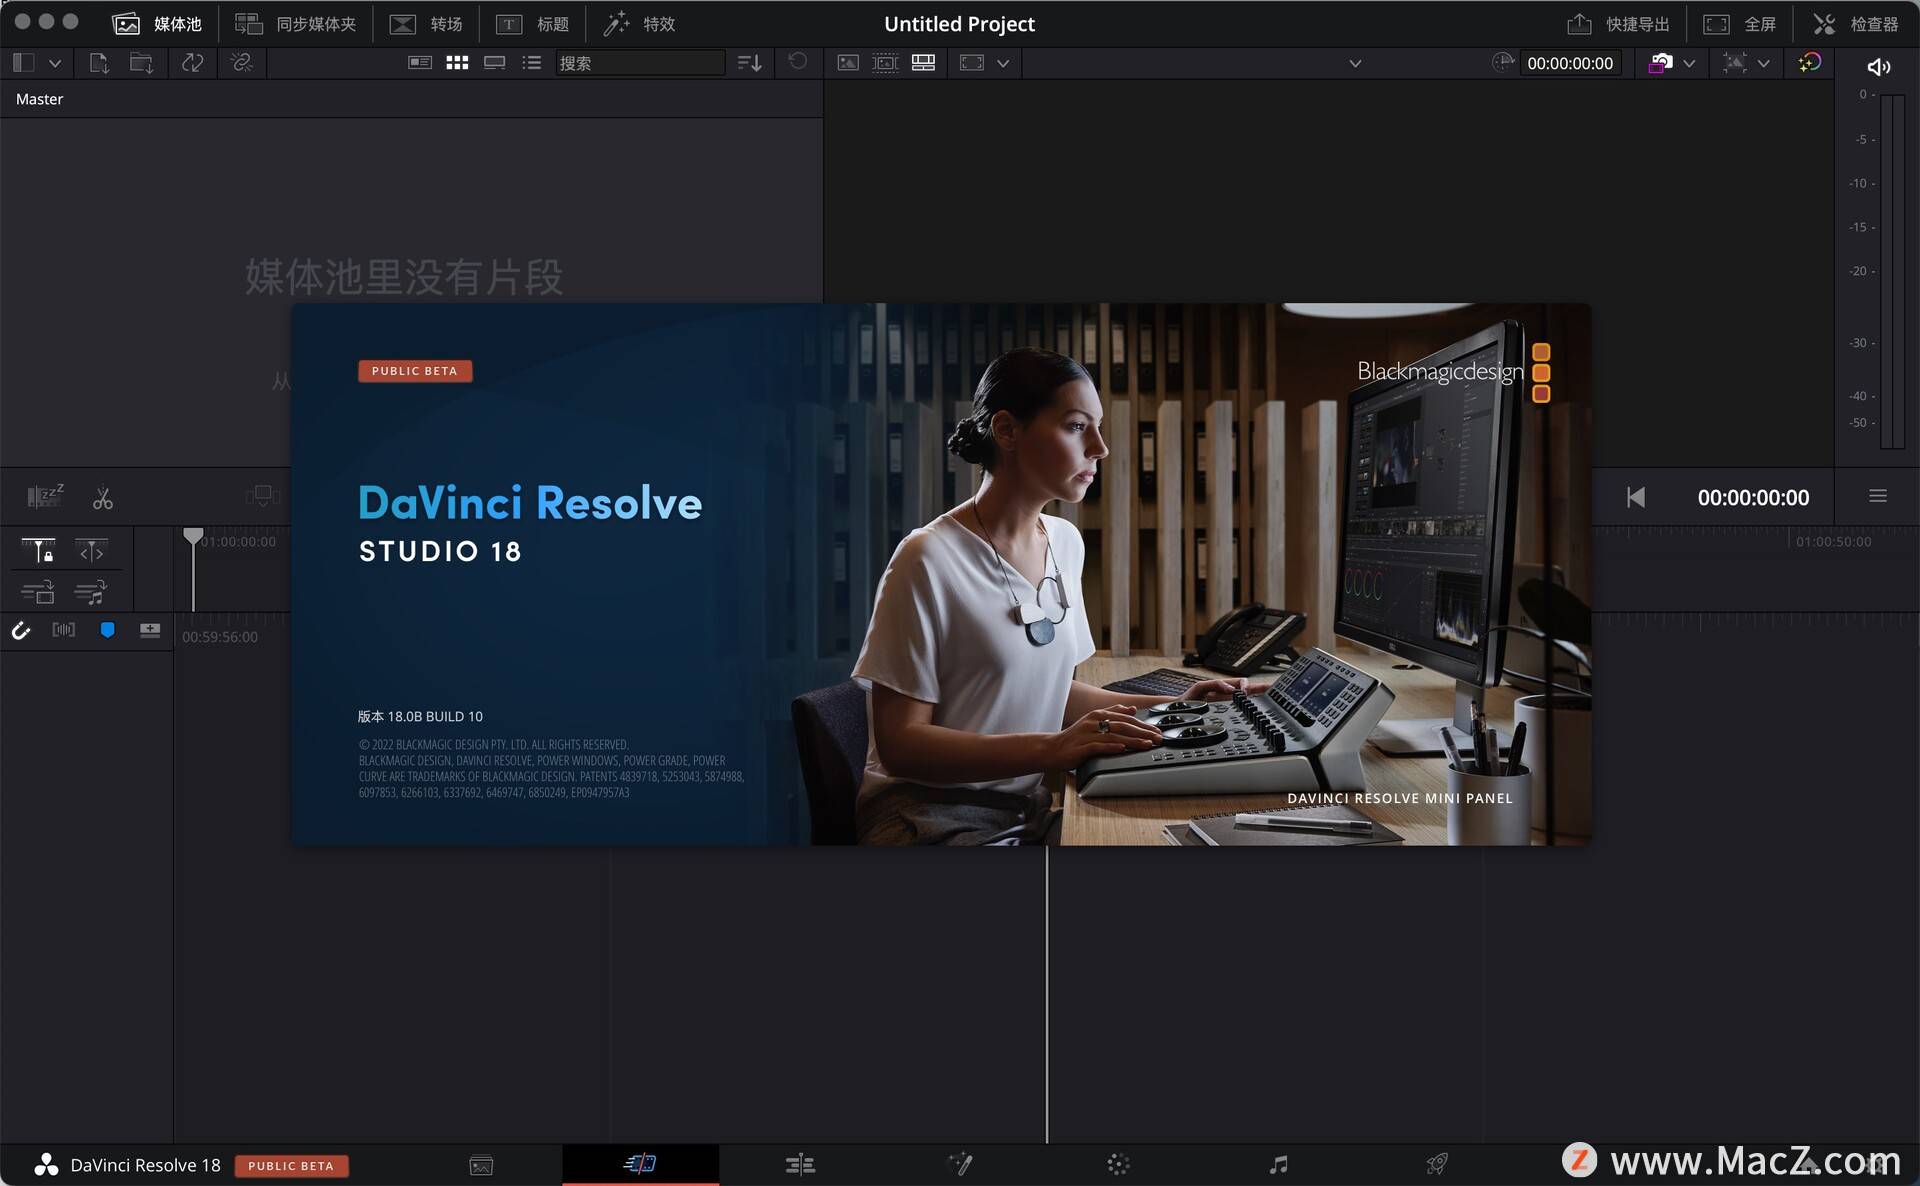Click the Fast Review icon

tap(1735, 62)
